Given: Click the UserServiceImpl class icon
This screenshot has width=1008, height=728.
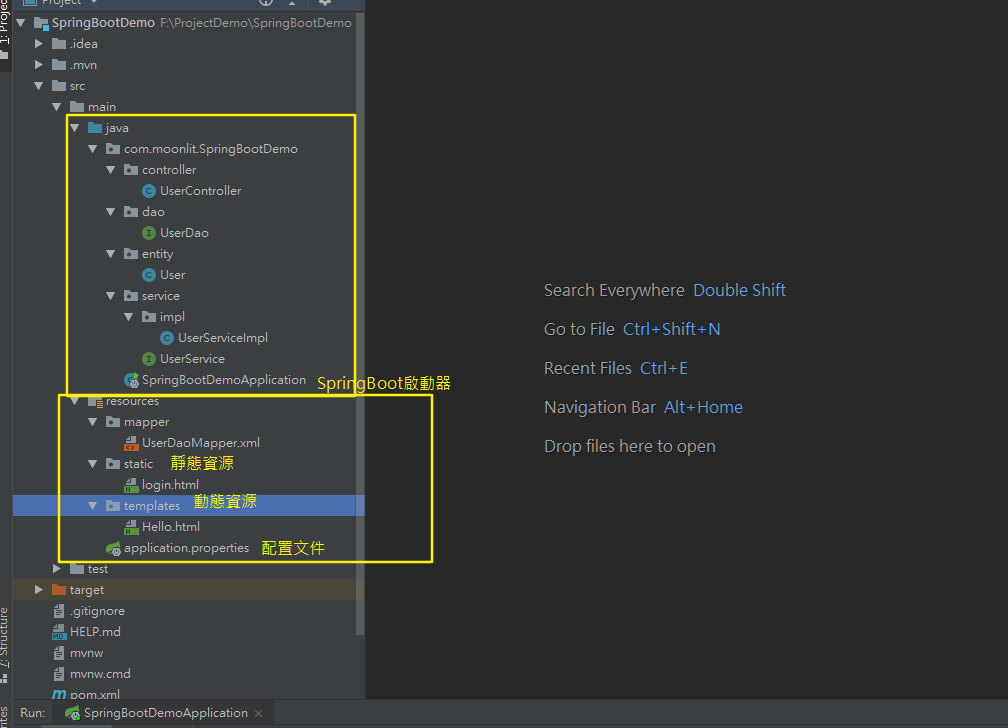Looking at the screenshot, I should 166,338.
